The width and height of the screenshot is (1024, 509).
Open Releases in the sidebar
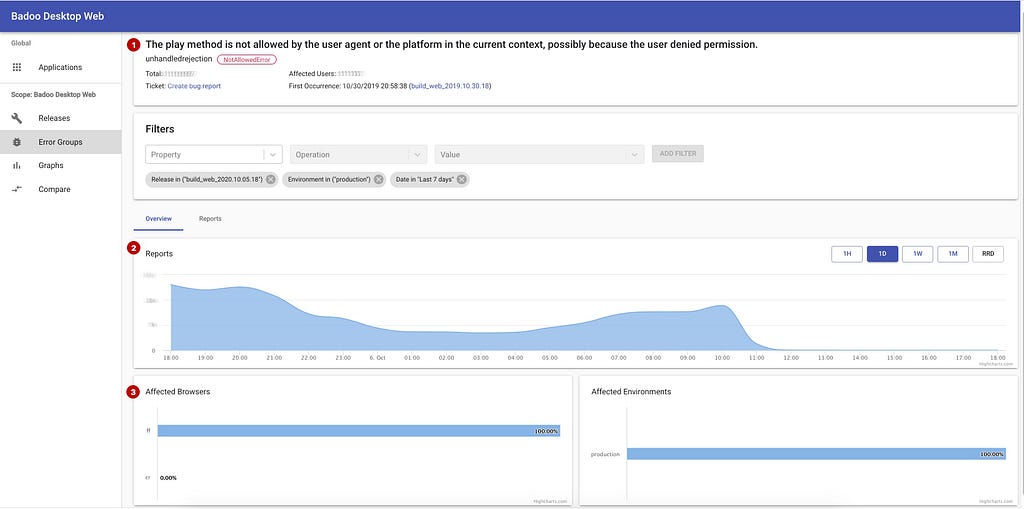click(x=60, y=118)
